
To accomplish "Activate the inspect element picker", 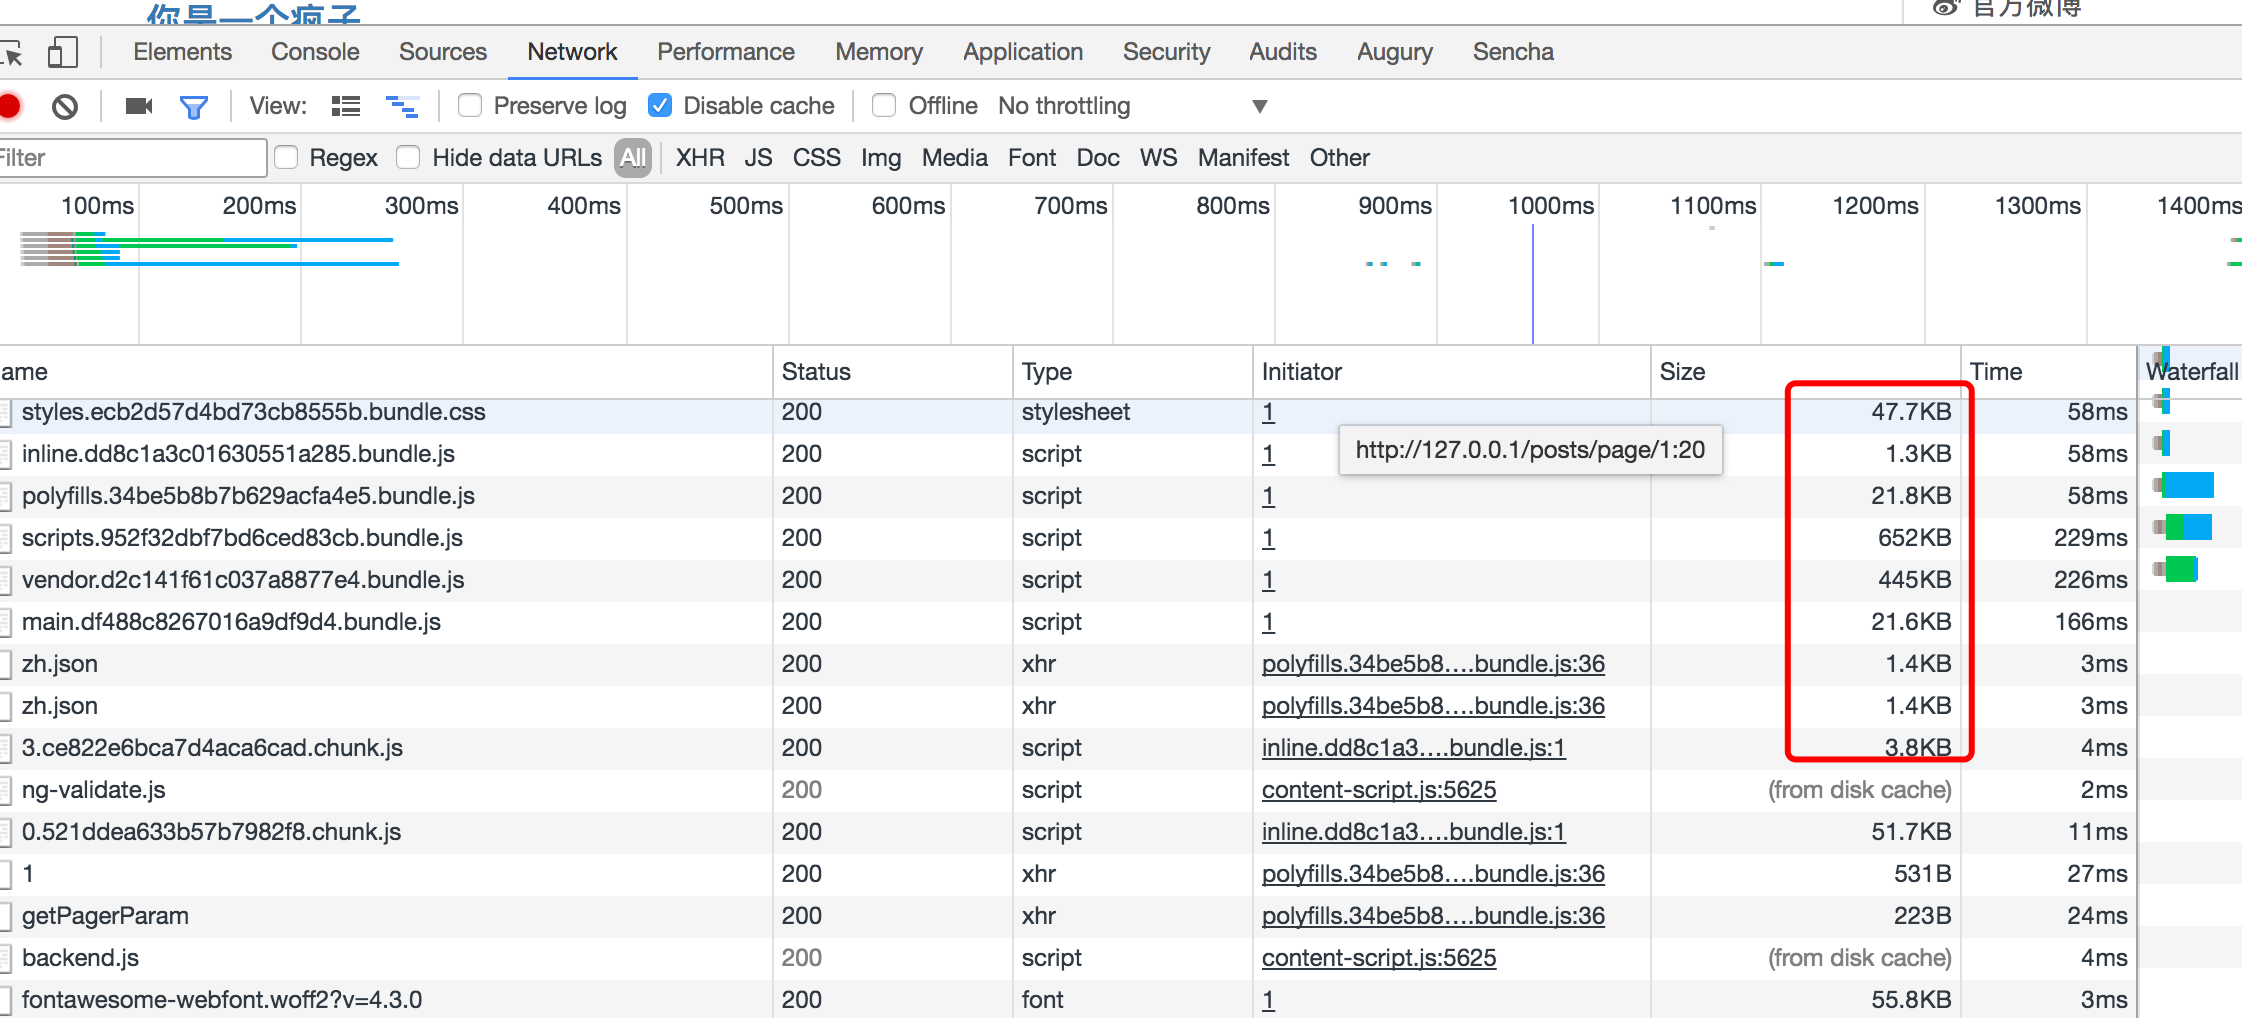I will click(11, 52).
